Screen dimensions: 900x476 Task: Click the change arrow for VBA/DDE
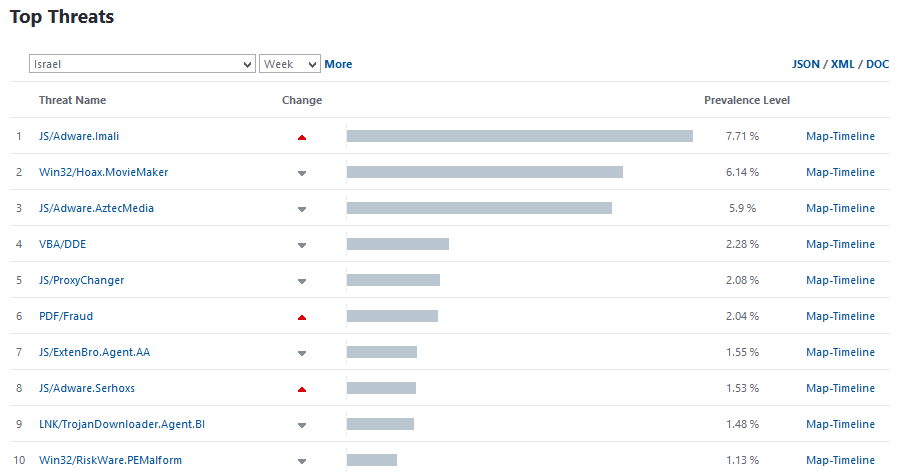coord(302,245)
